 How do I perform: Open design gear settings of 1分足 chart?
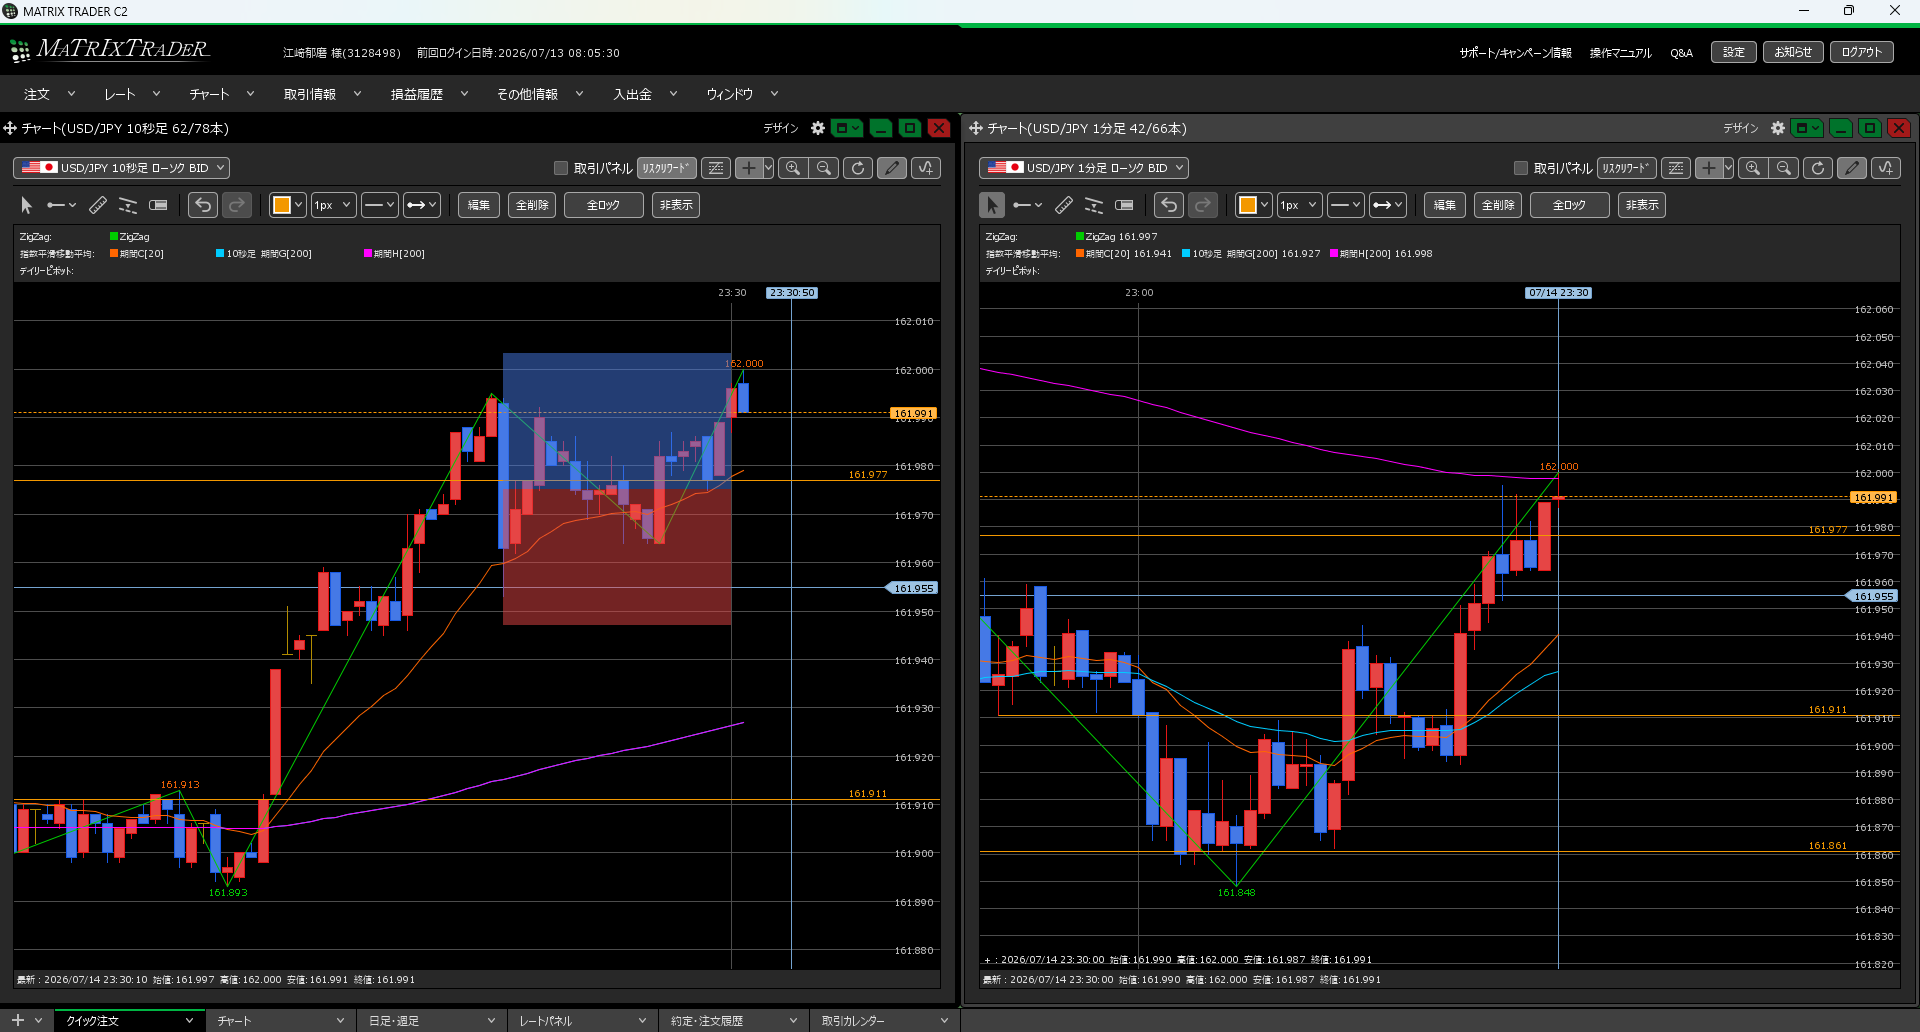click(x=1778, y=128)
